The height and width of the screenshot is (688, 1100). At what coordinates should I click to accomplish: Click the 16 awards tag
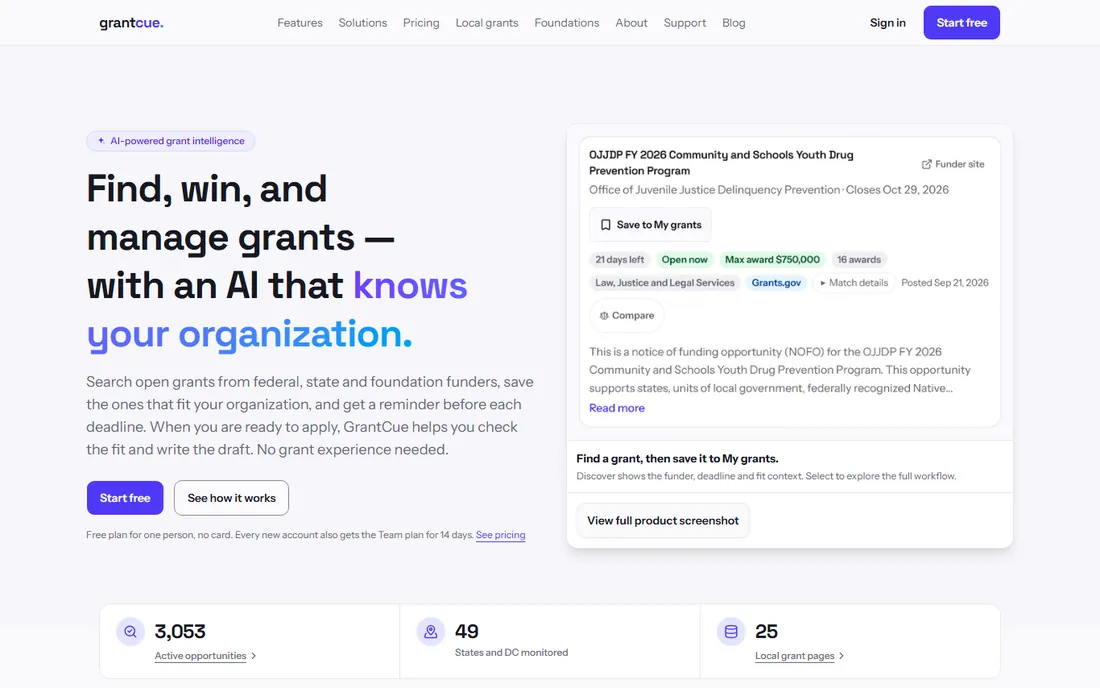(x=859, y=259)
